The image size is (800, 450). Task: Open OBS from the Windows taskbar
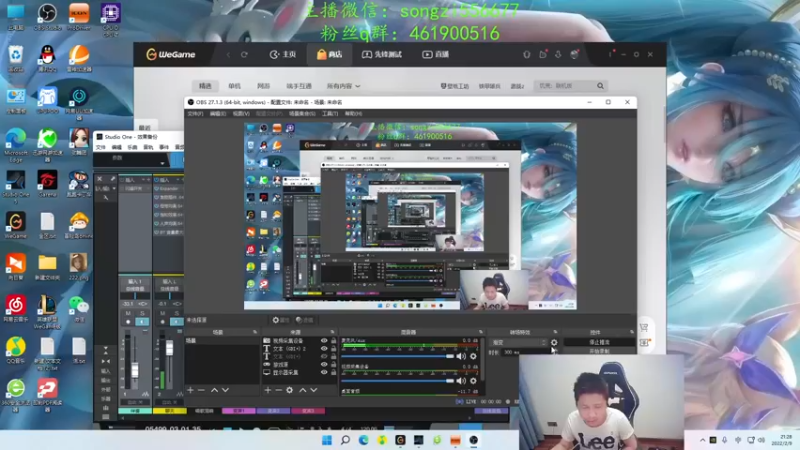point(474,440)
